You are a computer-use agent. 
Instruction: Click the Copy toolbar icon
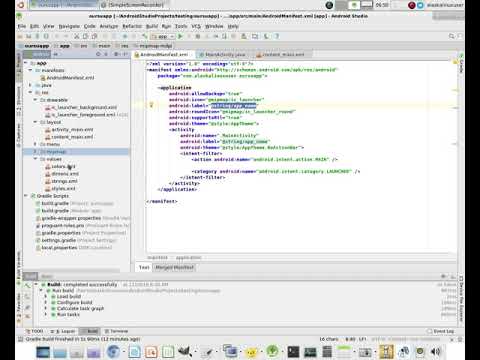[x=85, y=36]
